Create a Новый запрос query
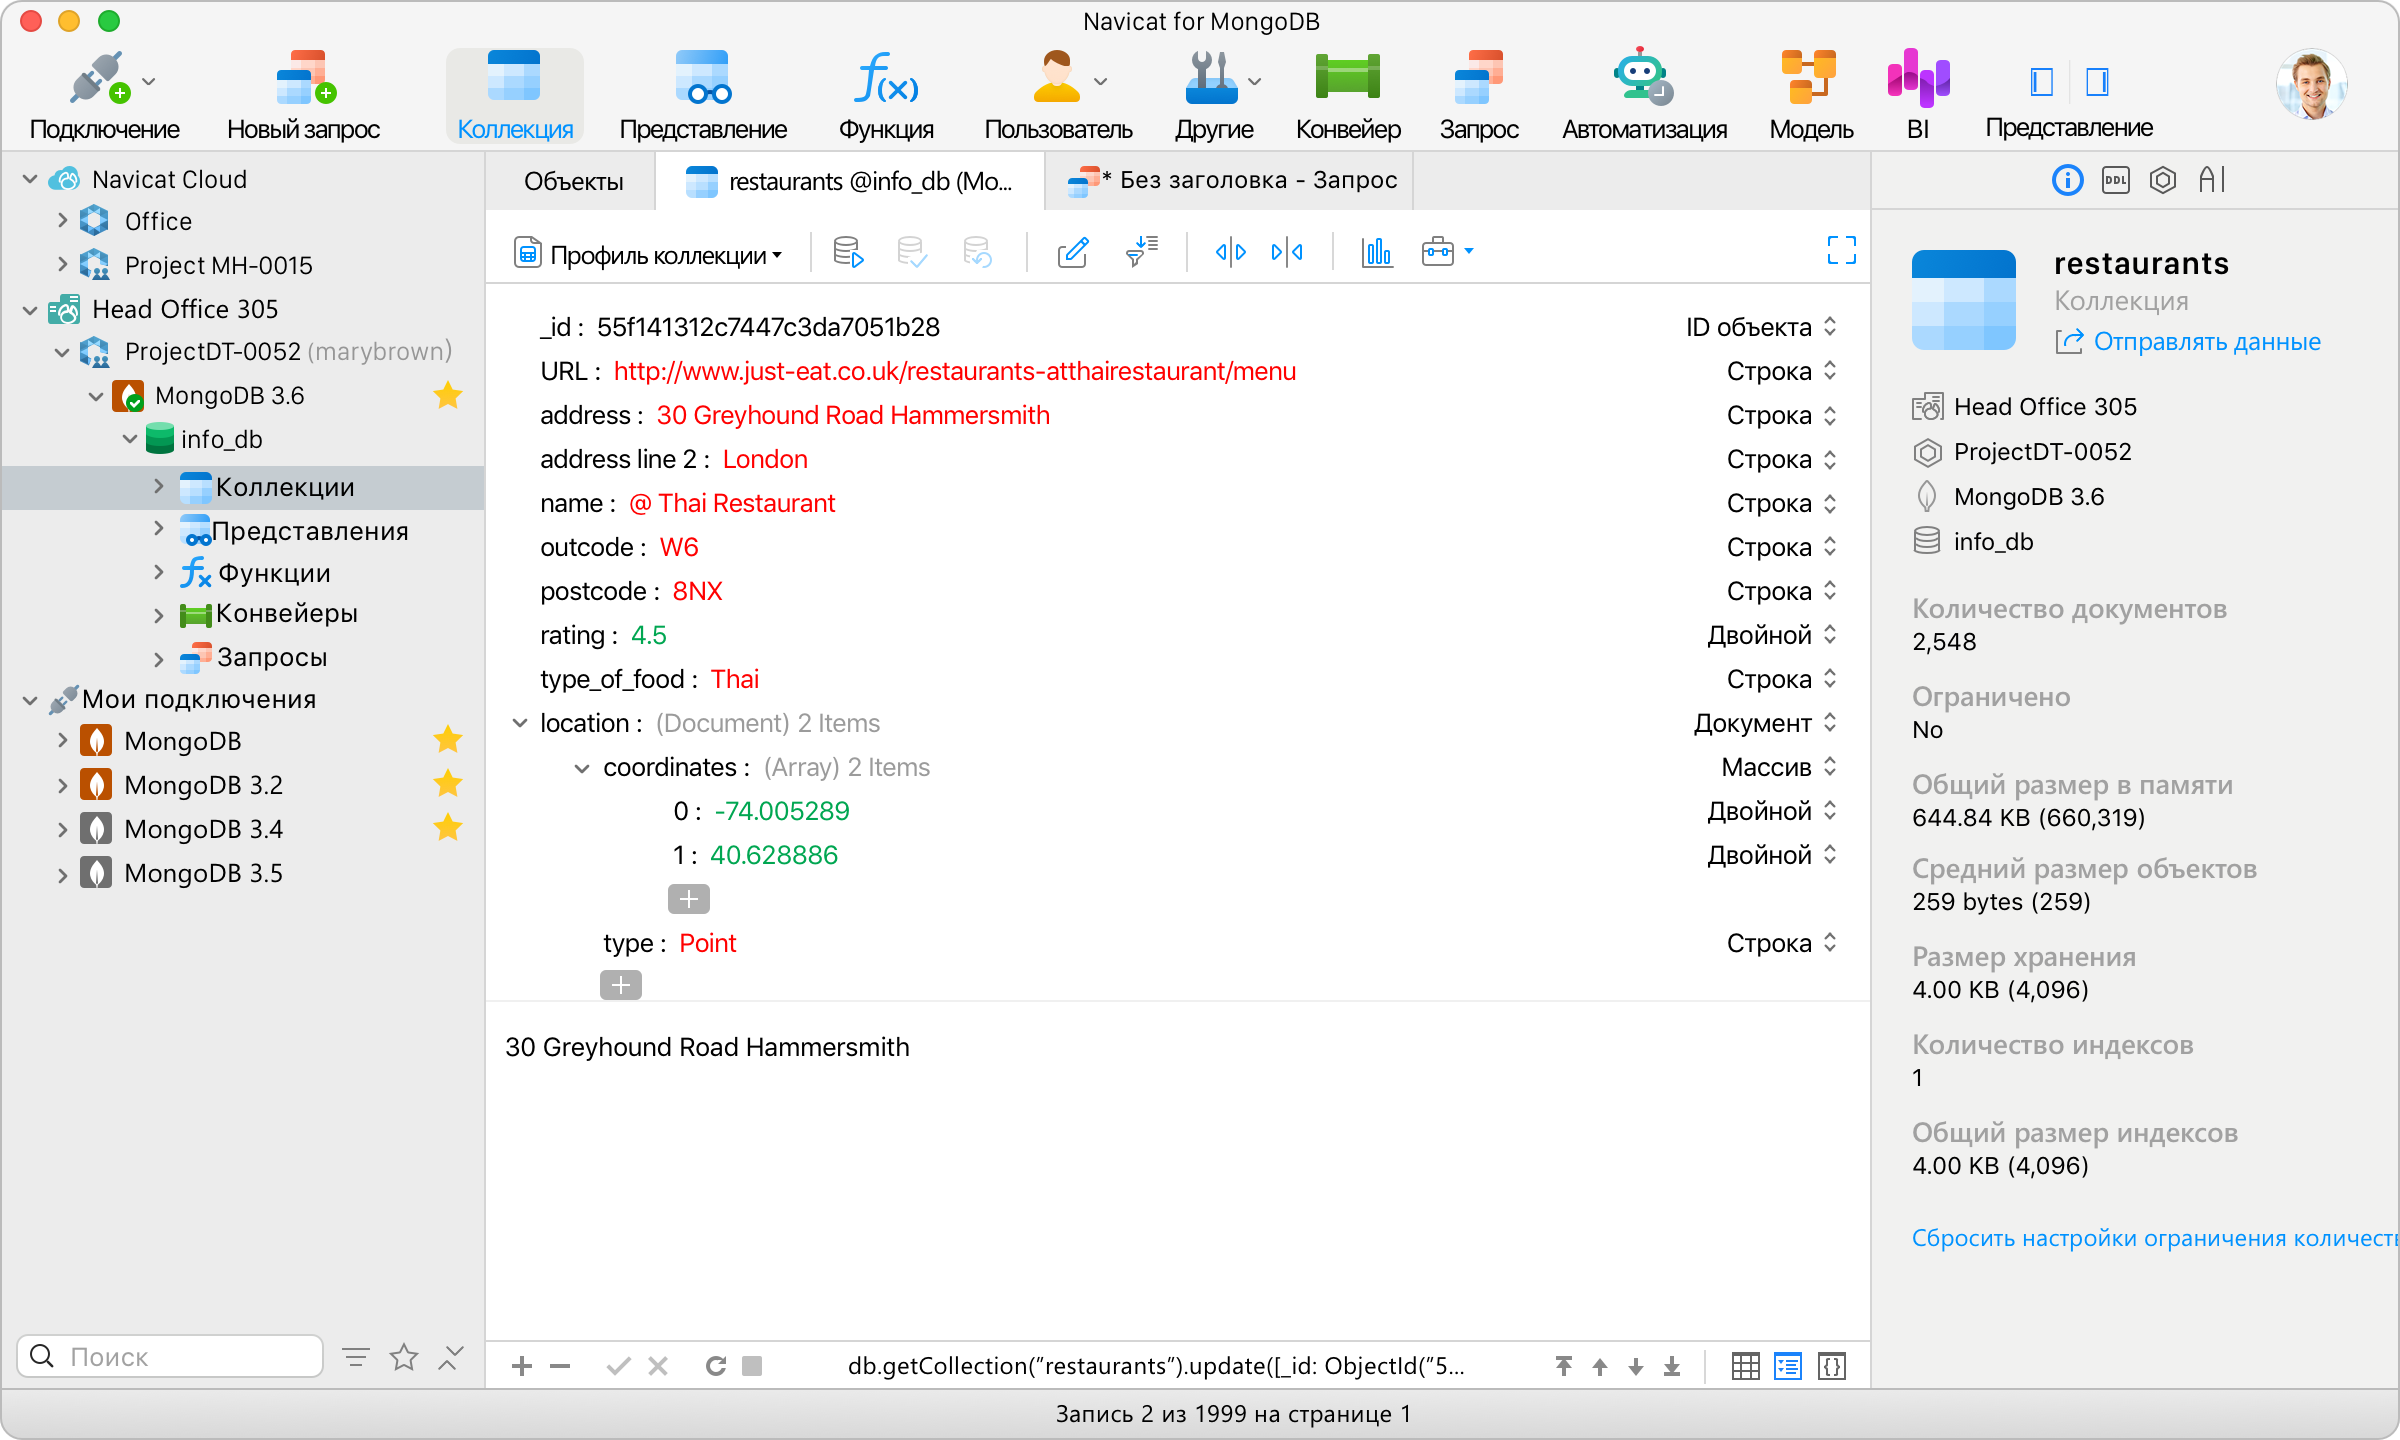This screenshot has height=1440, width=2400. (304, 96)
